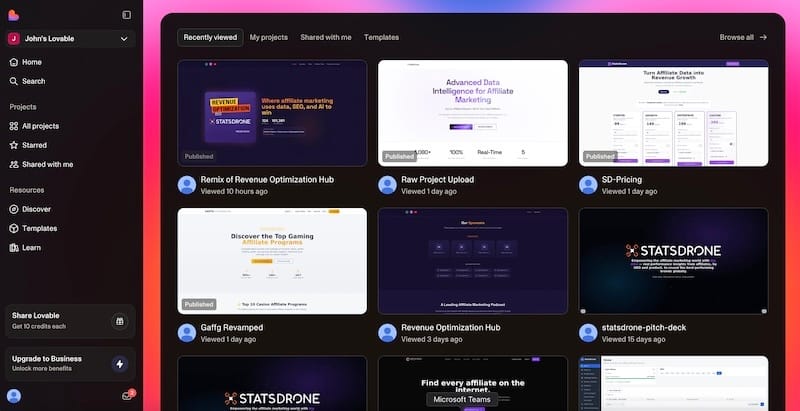Click the SD-Pricing title text
The image size is (800, 411).
pos(622,179)
